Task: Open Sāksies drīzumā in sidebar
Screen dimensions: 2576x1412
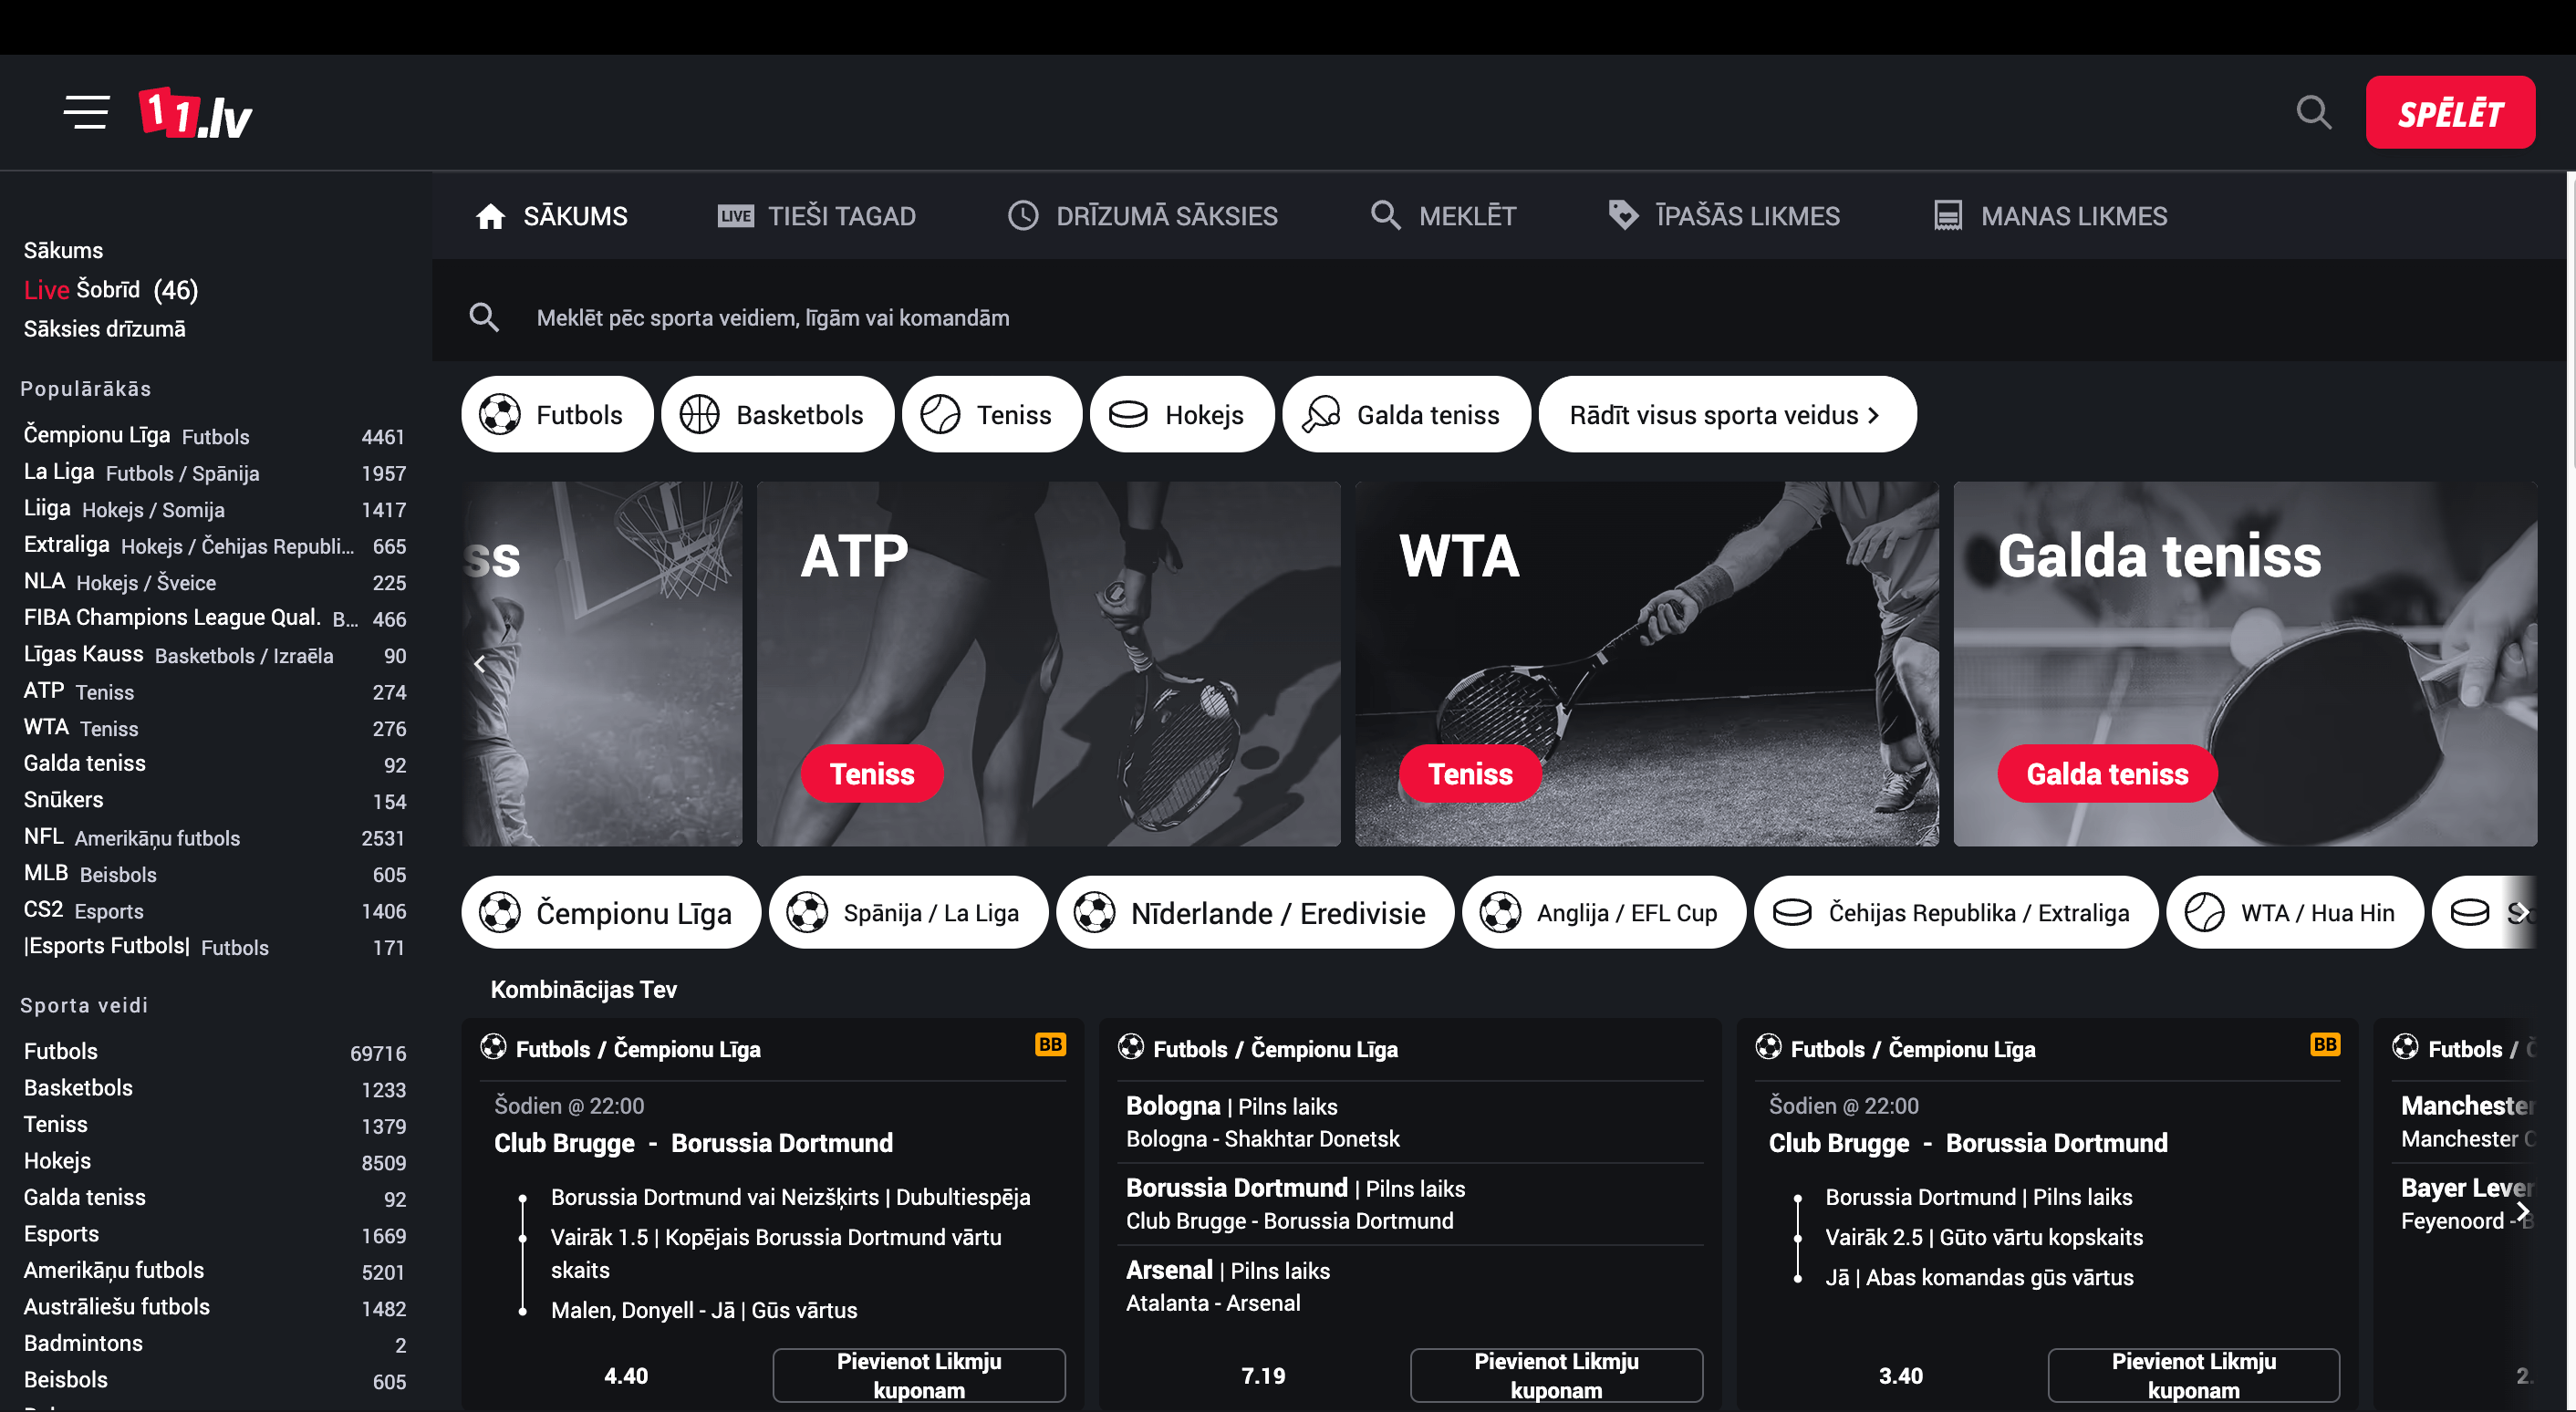Action: pyautogui.click(x=105, y=329)
